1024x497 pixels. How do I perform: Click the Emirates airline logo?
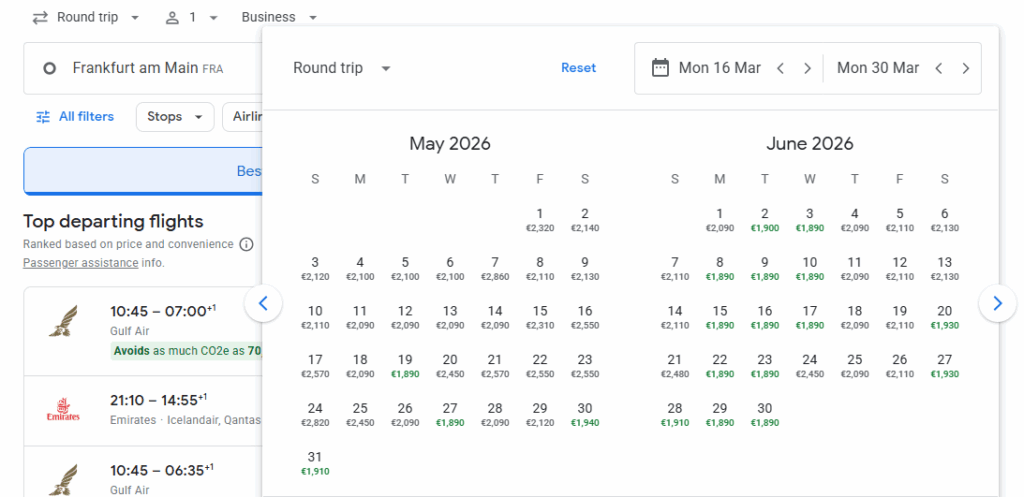(x=63, y=410)
